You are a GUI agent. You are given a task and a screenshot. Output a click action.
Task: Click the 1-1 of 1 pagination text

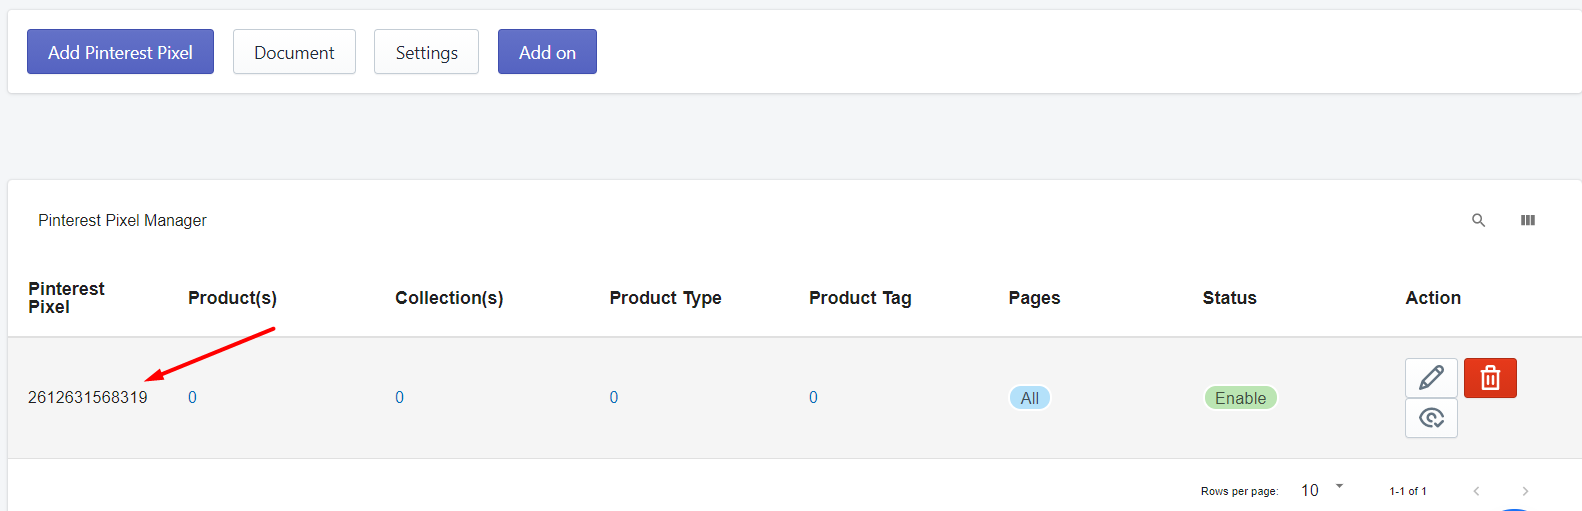tap(1408, 491)
